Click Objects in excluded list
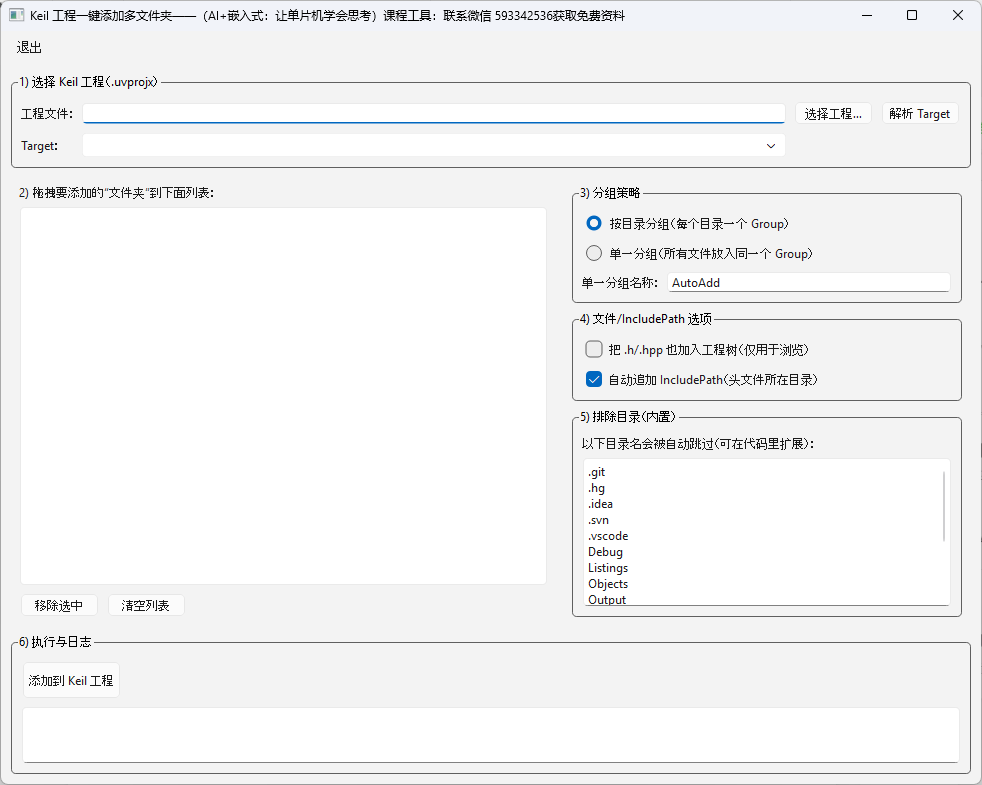Screen dimensions: 982x785 607,584
